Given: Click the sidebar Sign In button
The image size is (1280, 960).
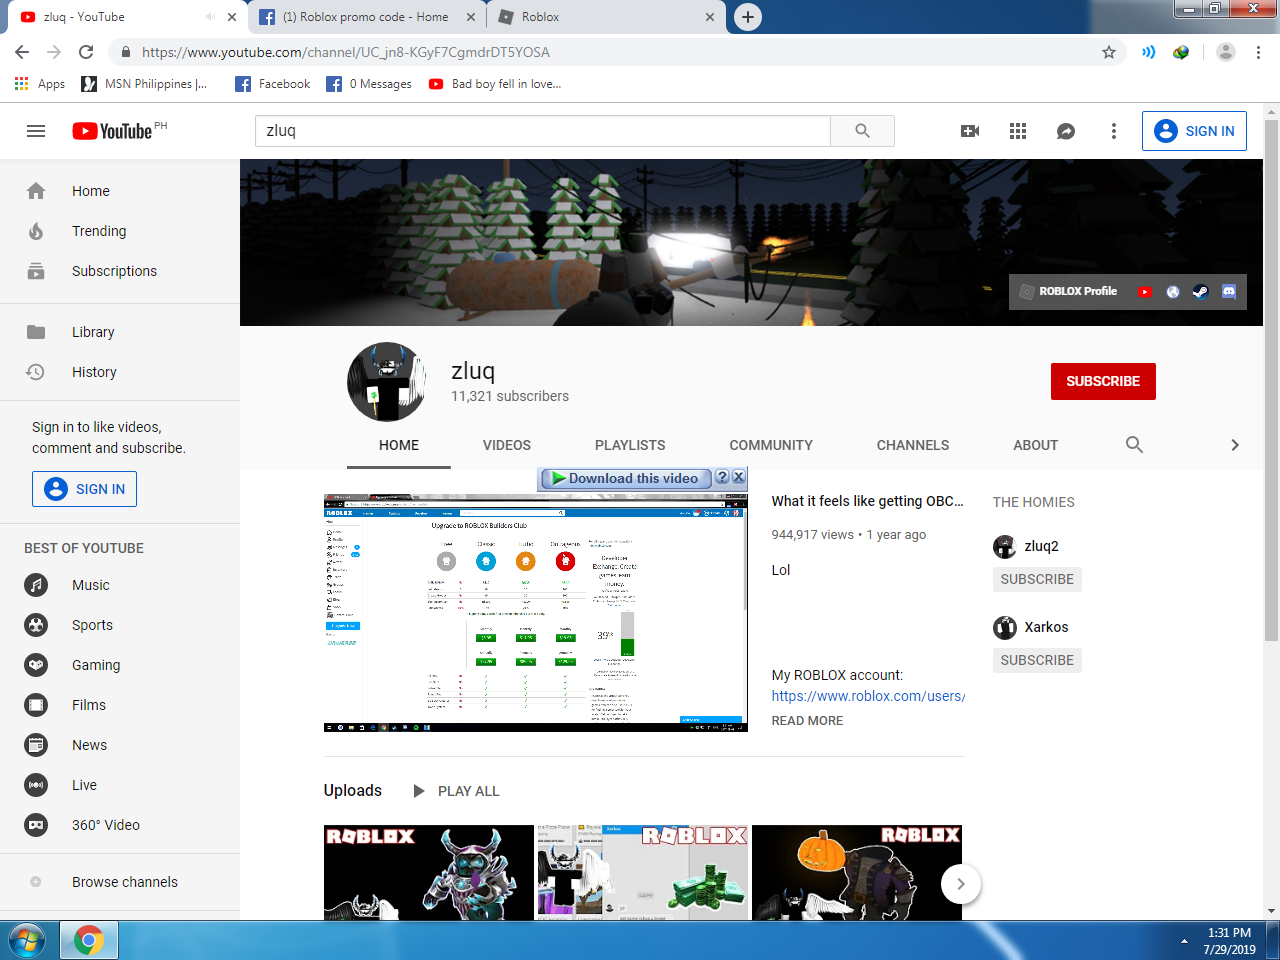Looking at the screenshot, I should click(x=85, y=489).
